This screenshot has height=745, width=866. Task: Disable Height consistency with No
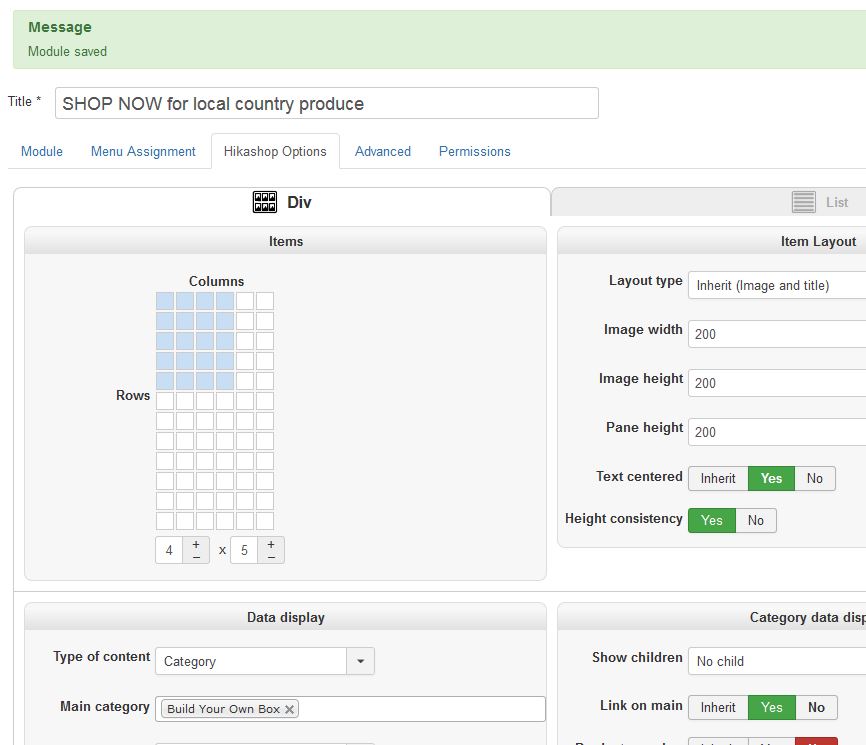[x=756, y=520]
